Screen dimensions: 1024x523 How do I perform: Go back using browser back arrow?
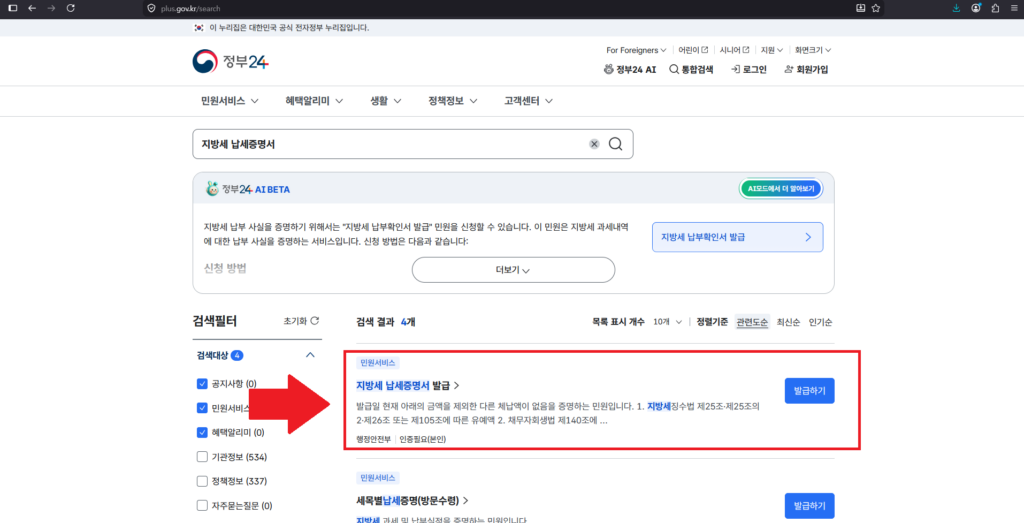31,8
